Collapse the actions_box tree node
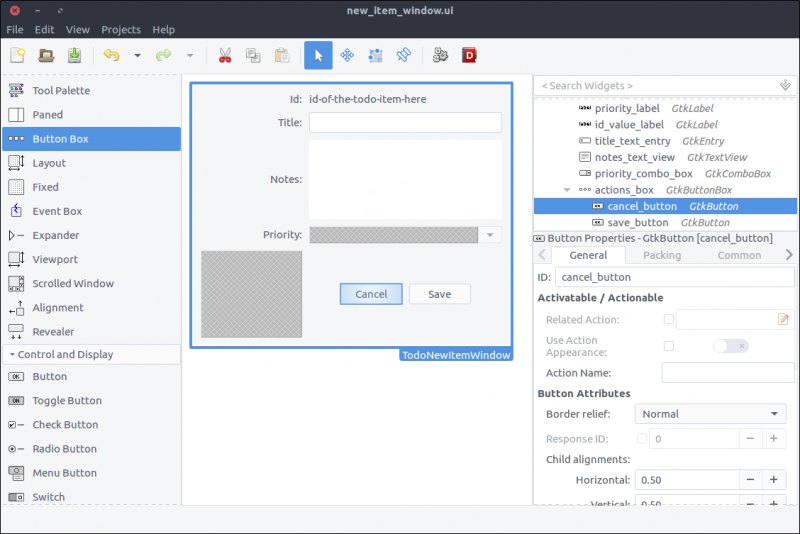The width and height of the screenshot is (800, 534). point(568,190)
